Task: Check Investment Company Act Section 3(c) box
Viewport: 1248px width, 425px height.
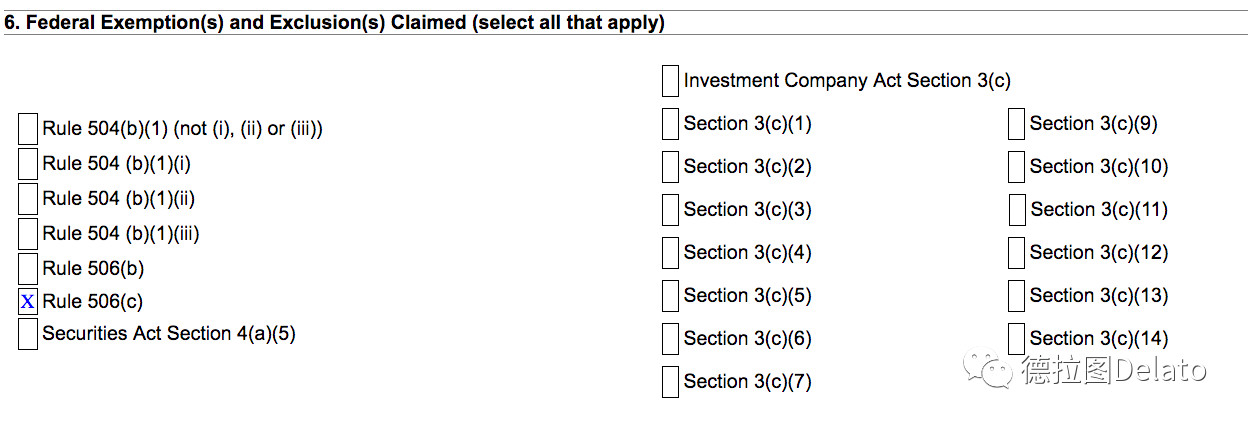Action: (670, 81)
